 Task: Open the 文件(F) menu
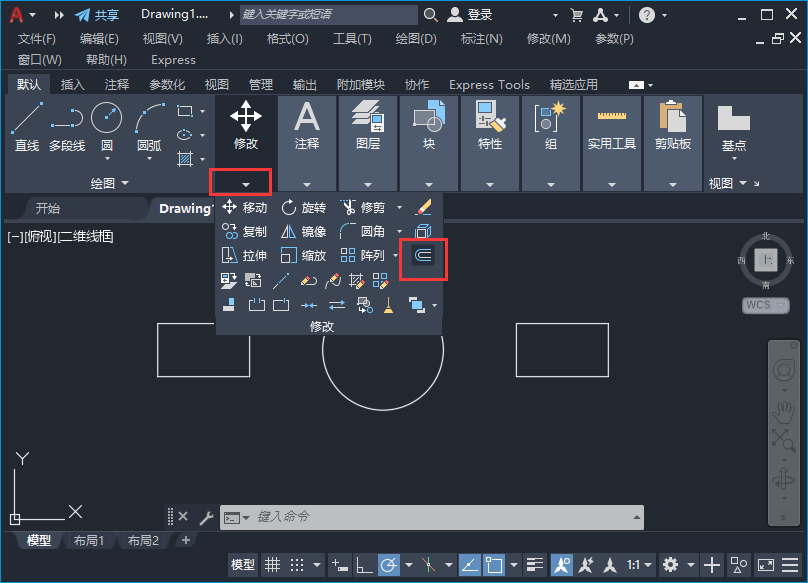(37, 39)
